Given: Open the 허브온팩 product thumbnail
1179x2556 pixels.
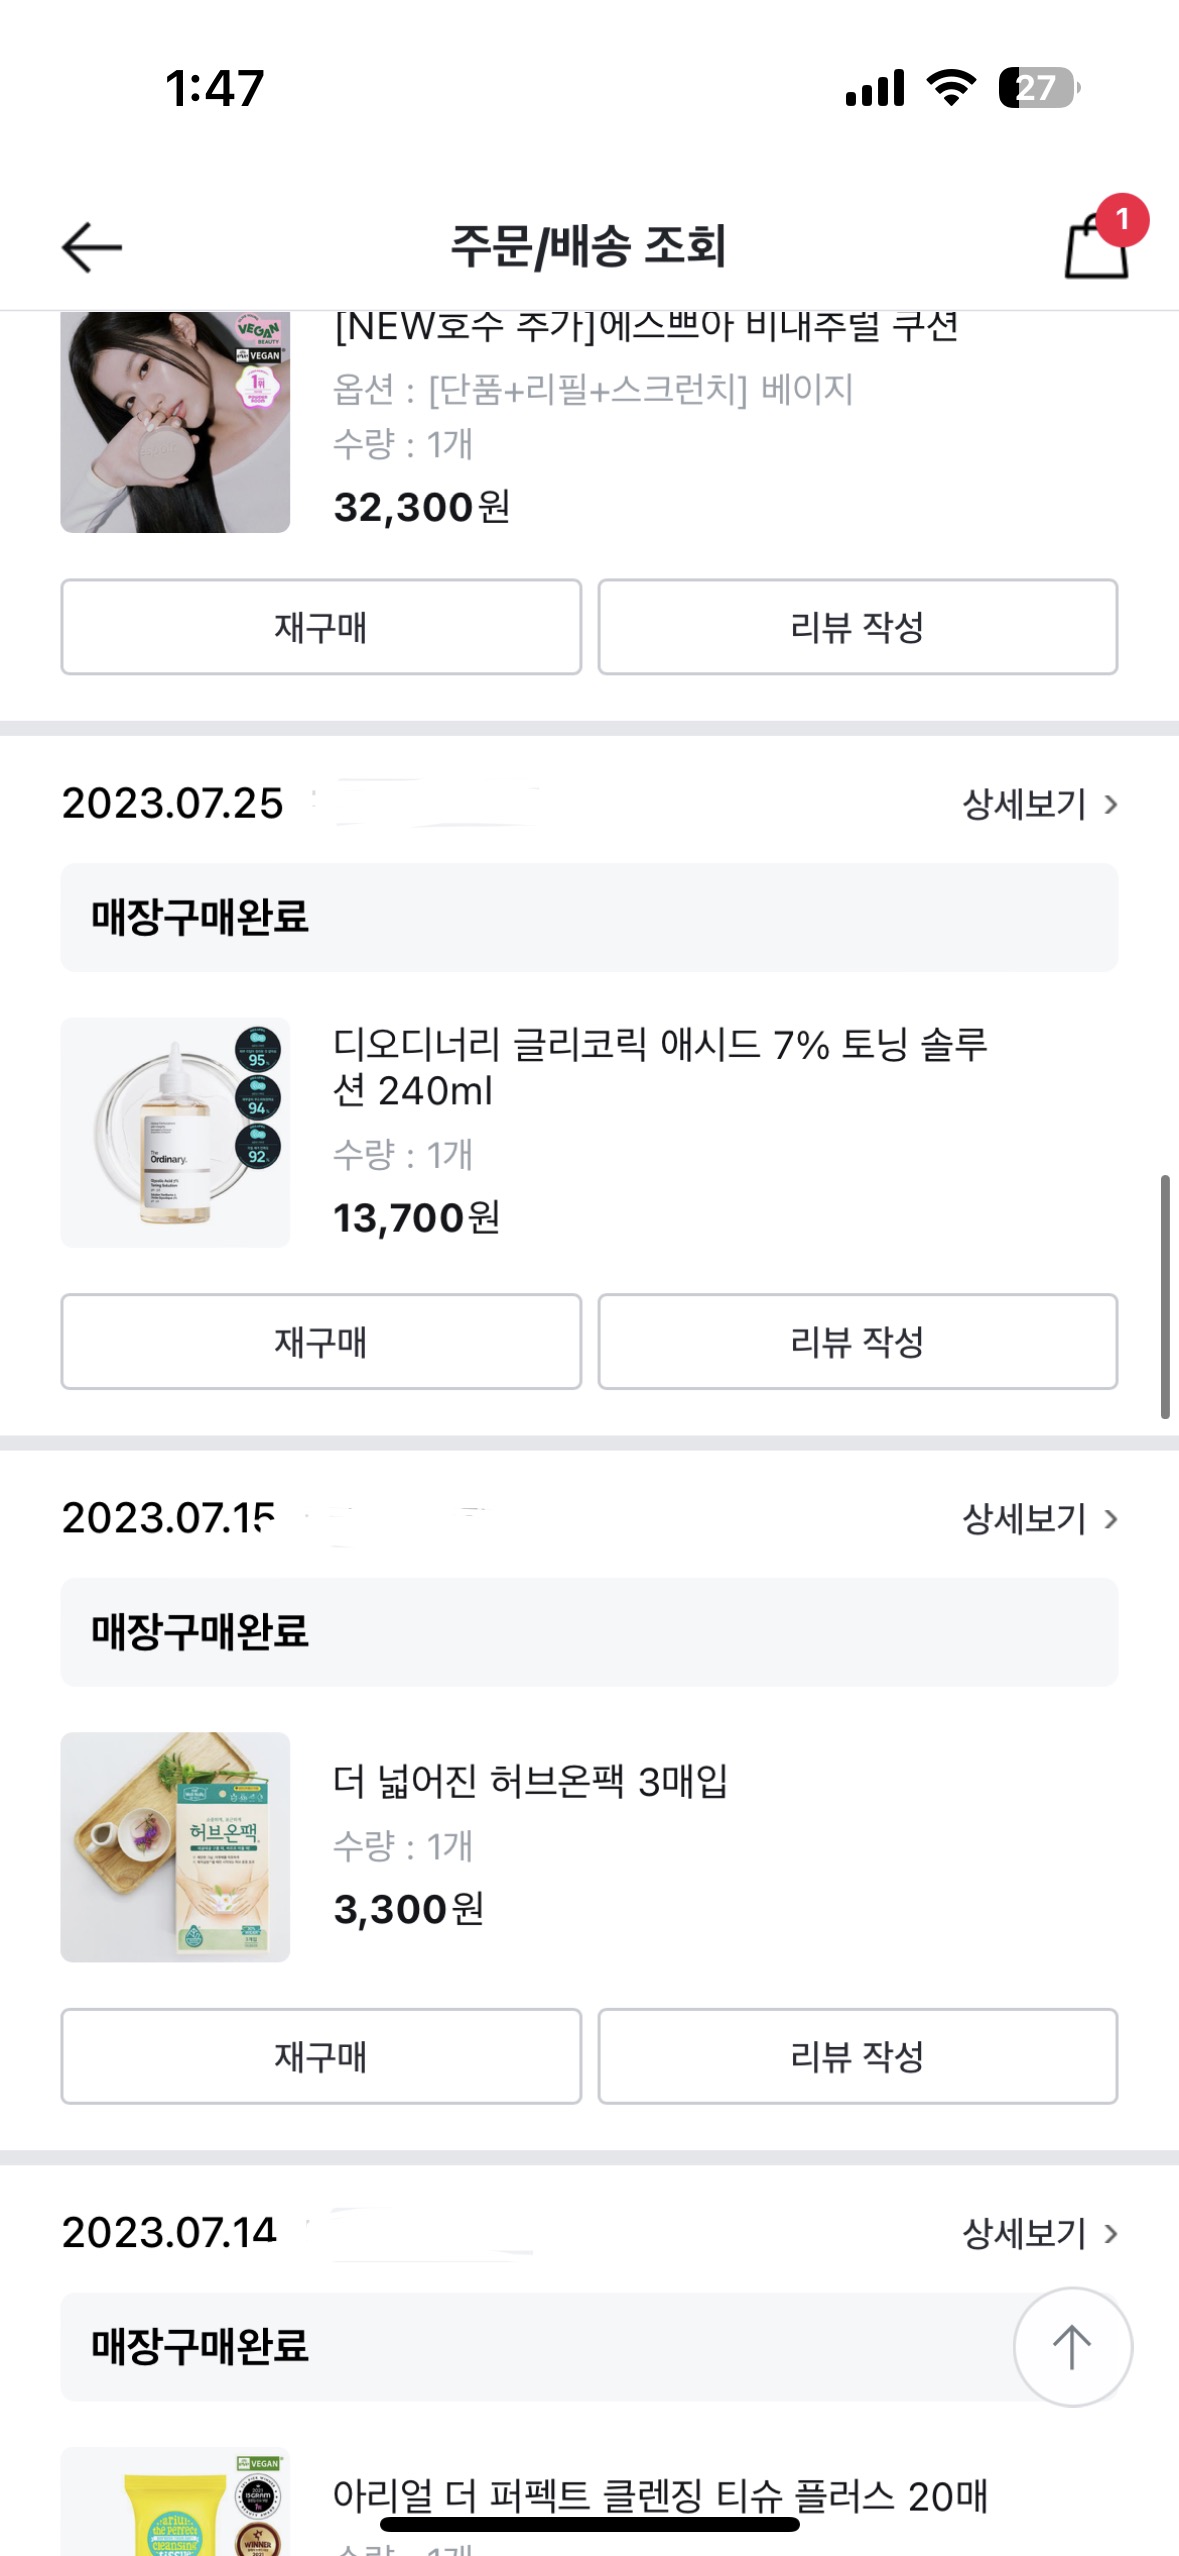Looking at the screenshot, I should [175, 1847].
